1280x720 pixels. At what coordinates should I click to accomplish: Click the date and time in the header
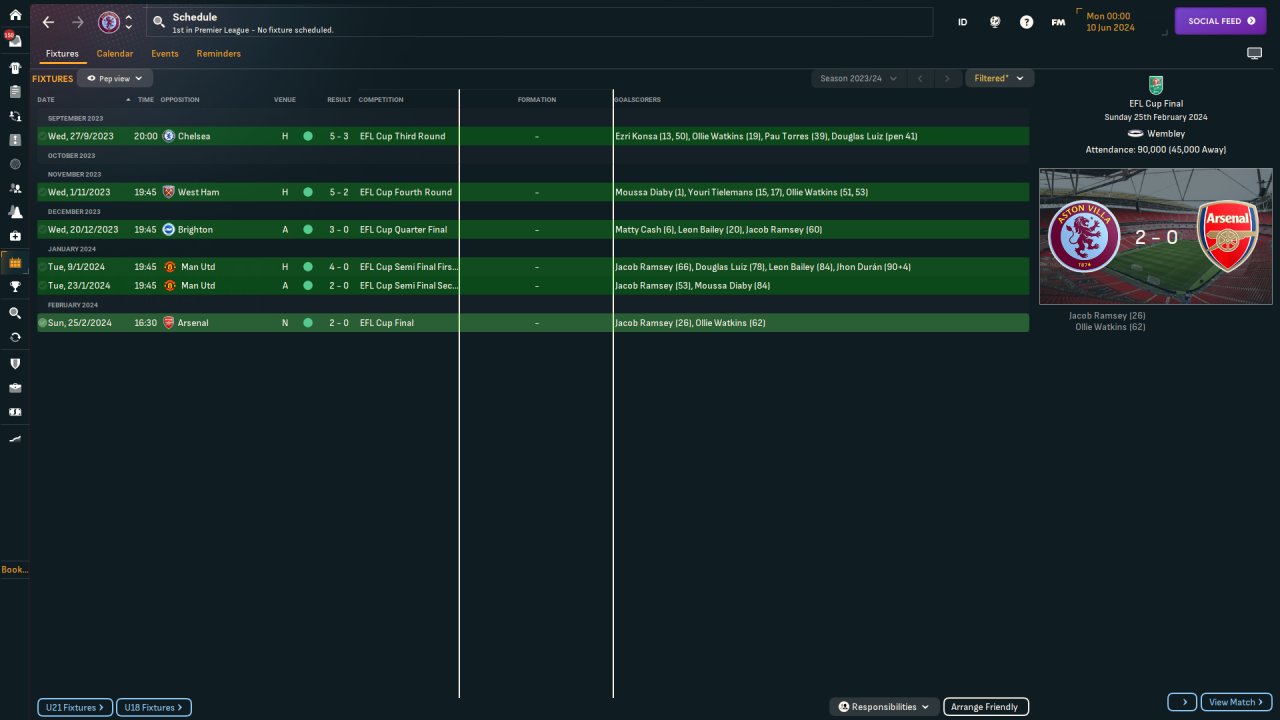[1110, 22]
